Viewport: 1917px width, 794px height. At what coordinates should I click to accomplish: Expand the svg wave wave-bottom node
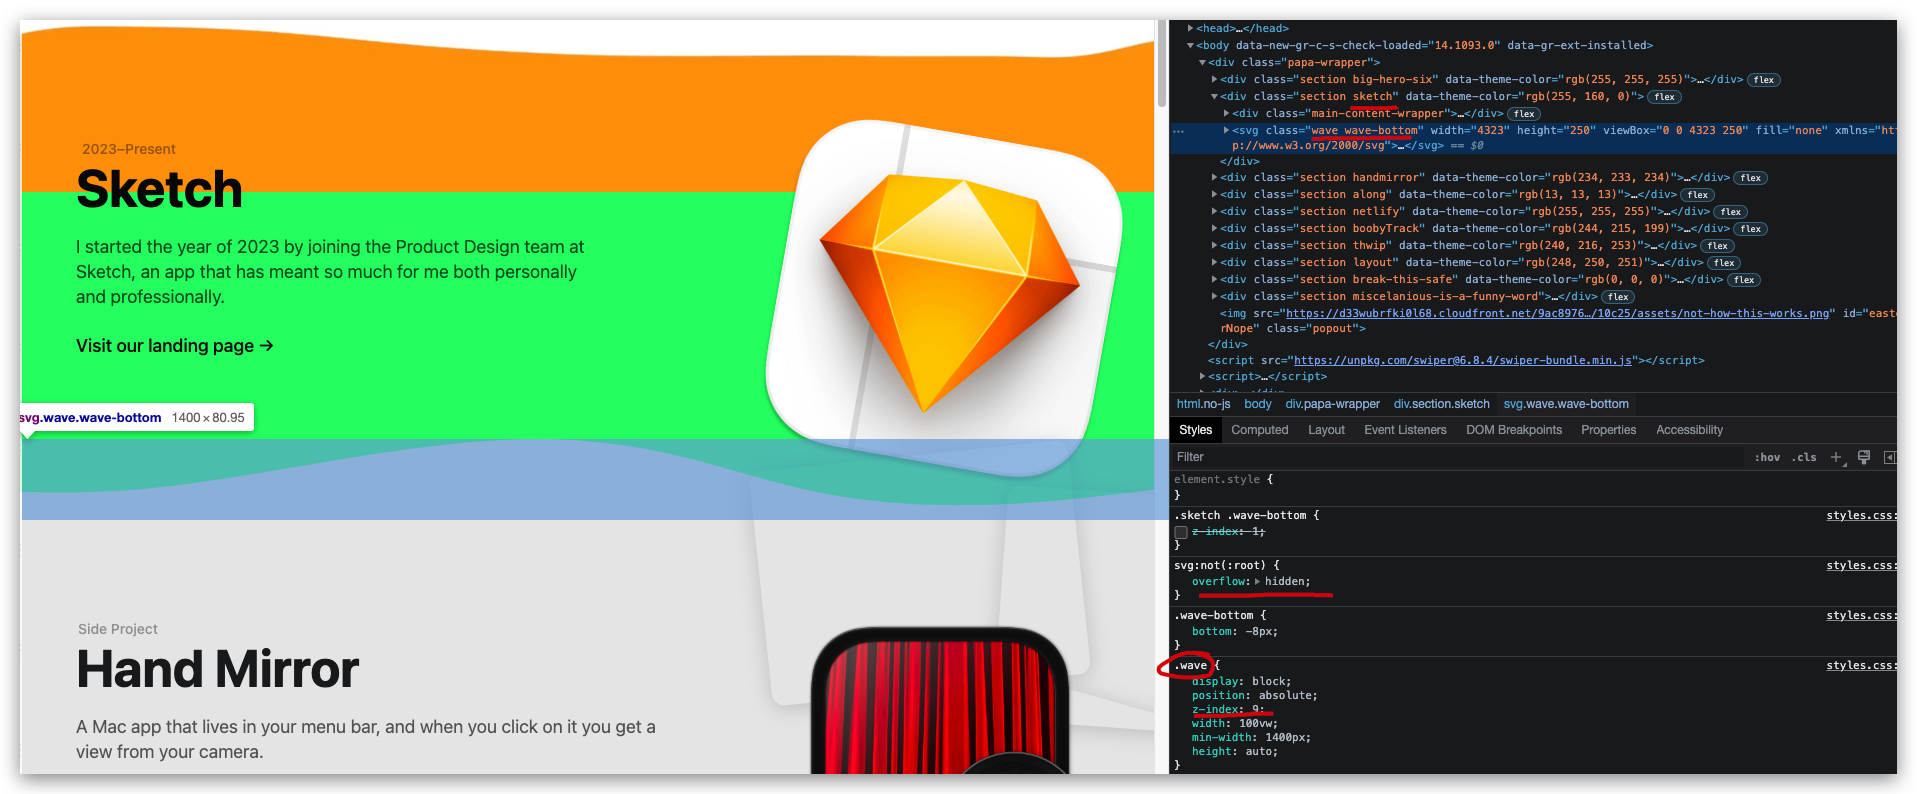pyautogui.click(x=1226, y=131)
